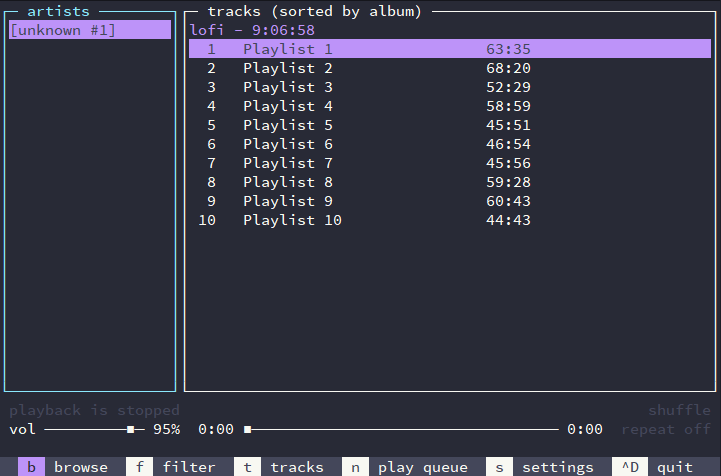Open the play queue view
Viewport: 721px width, 476px height.
[422, 467]
